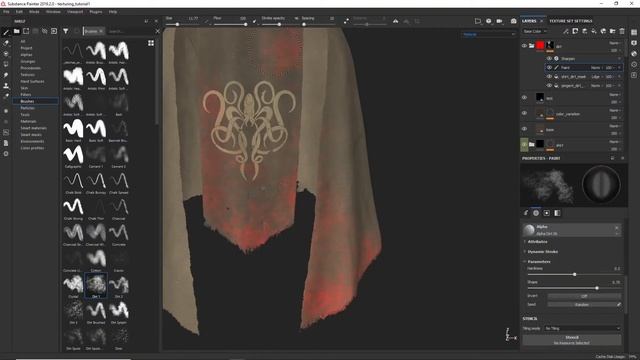The width and height of the screenshot is (640, 360).
Task: Click the shelf filter funnel icon
Action: click(x=65, y=31)
